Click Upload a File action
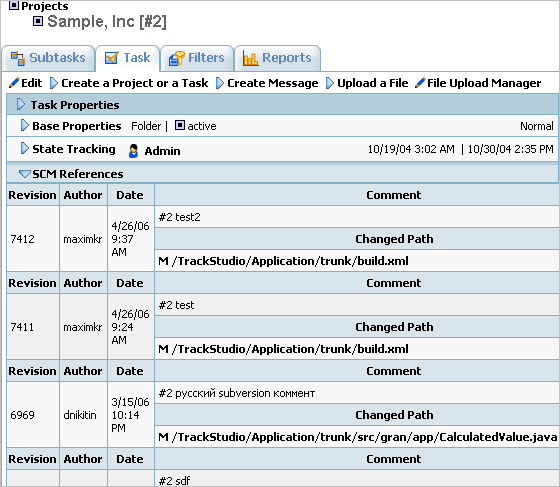 [372, 83]
